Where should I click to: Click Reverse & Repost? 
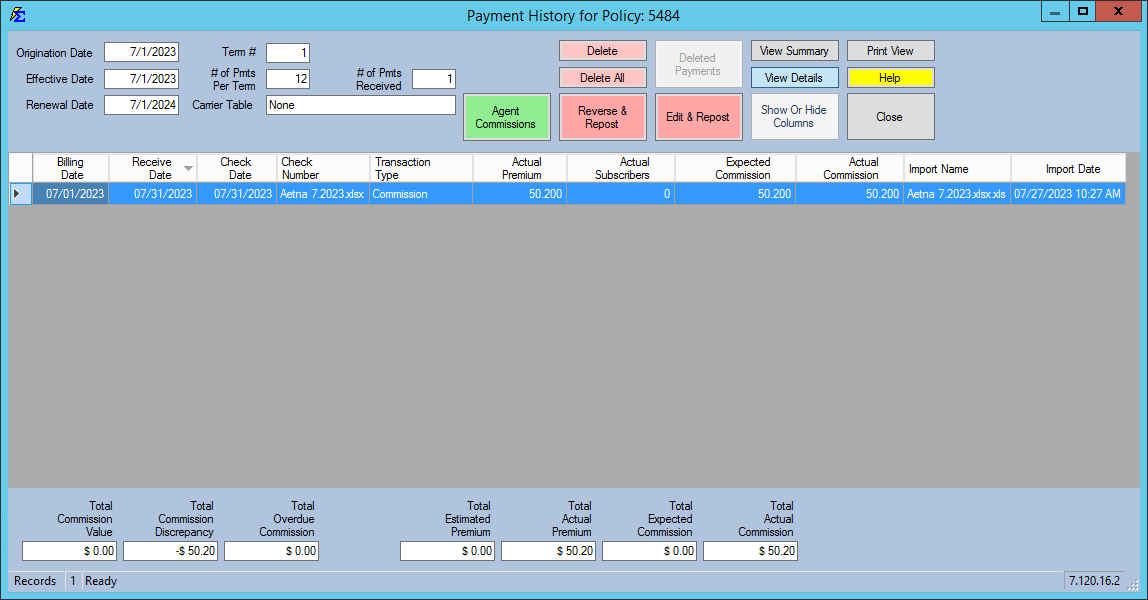[x=602, y=116]
